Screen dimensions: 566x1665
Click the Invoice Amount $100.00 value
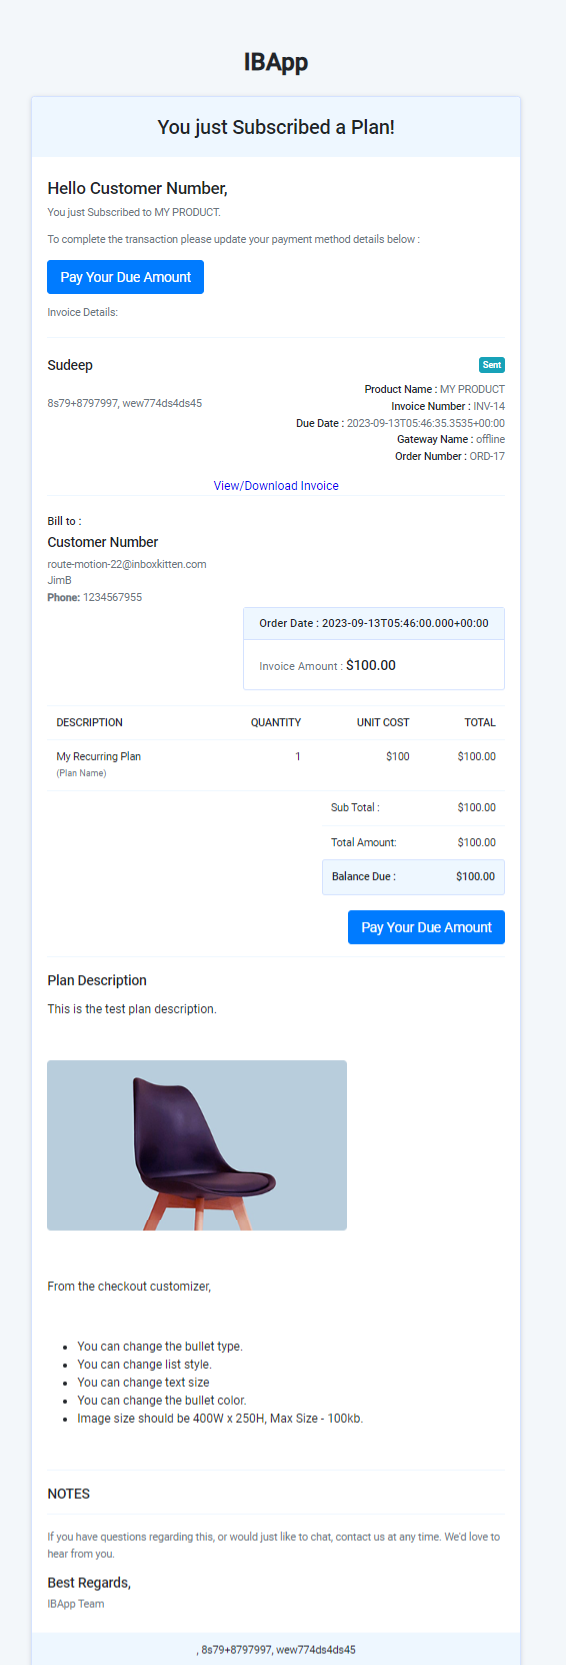(371, 665)
